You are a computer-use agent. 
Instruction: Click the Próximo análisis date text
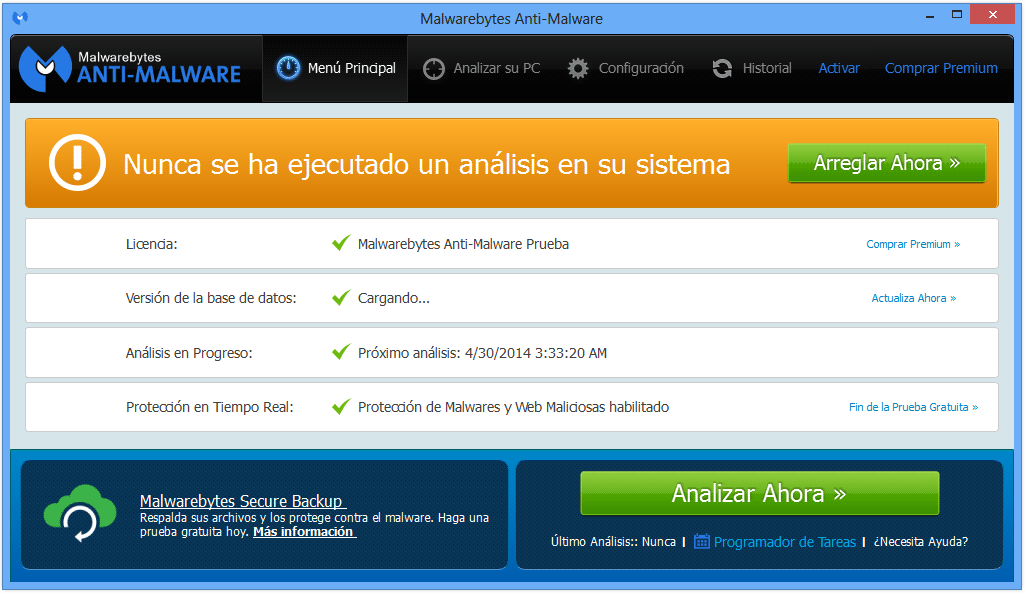(482, 353)
